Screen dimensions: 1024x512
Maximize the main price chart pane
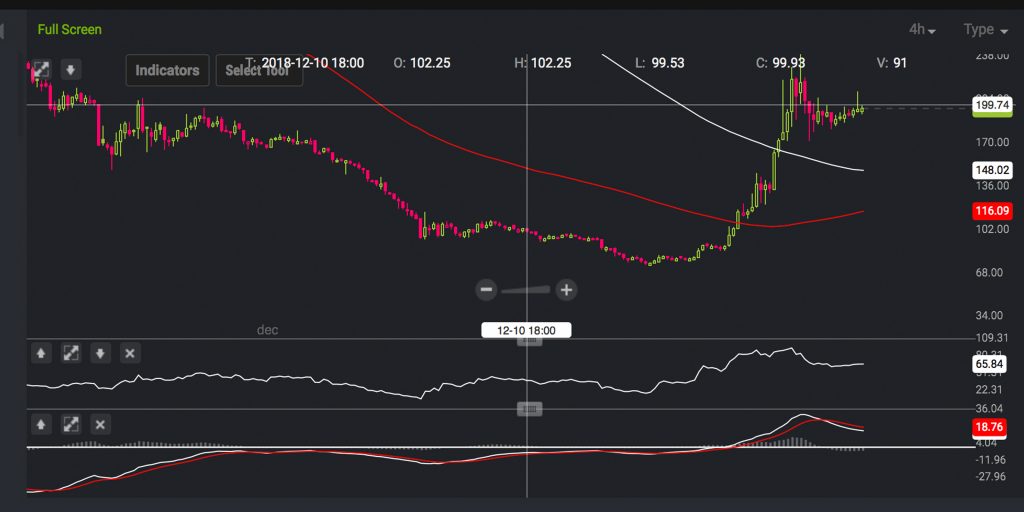click(x=41, y=70)
